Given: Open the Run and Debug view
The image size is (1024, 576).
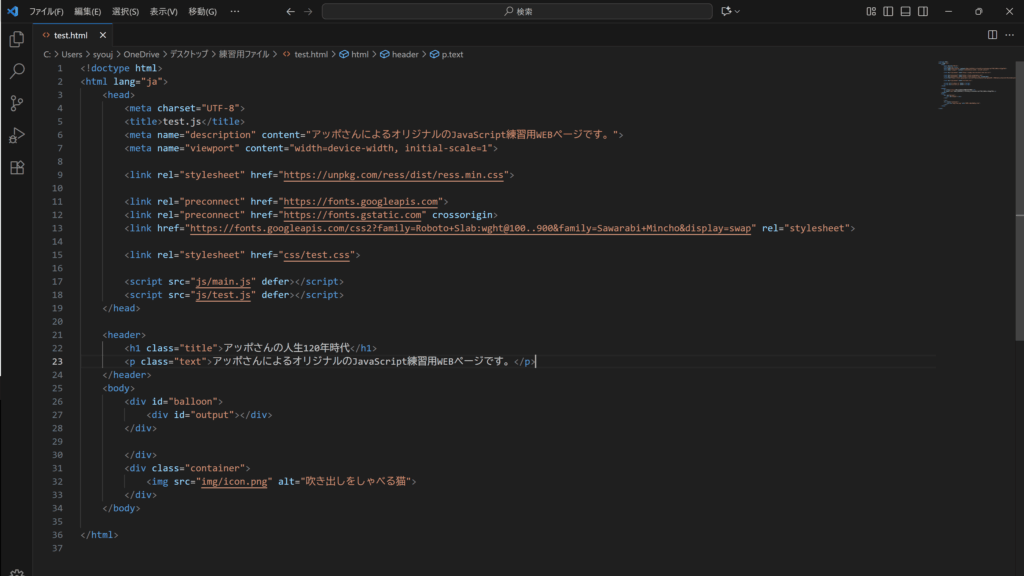Looking at the screenshot, I should click(x=16, y=135).
